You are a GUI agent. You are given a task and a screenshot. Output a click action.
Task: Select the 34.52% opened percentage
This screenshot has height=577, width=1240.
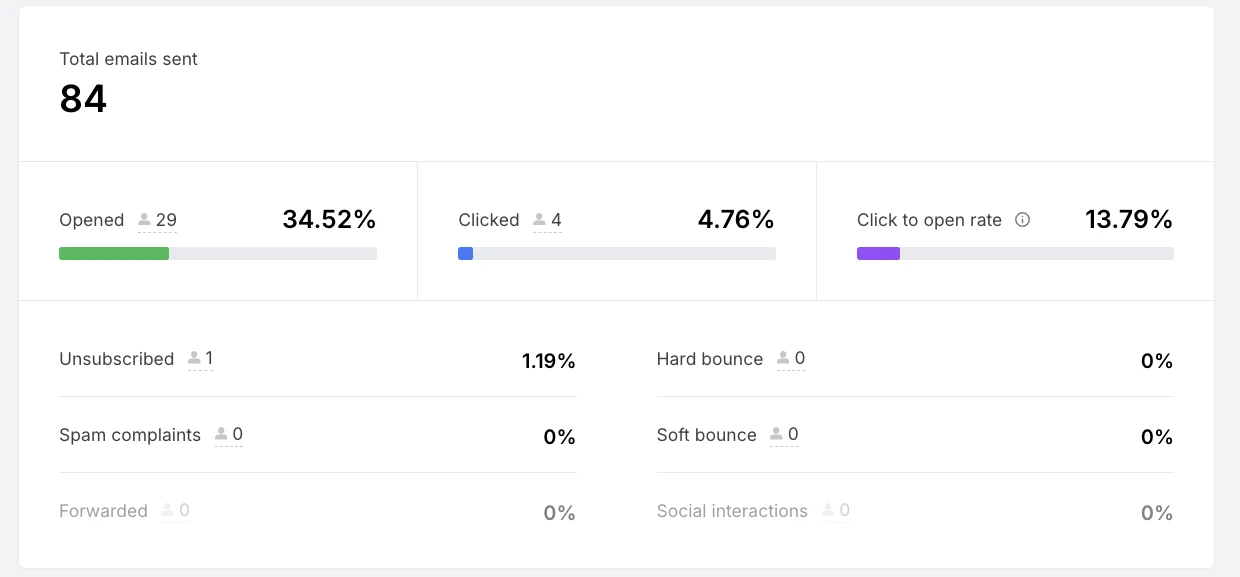pos(329,220)
